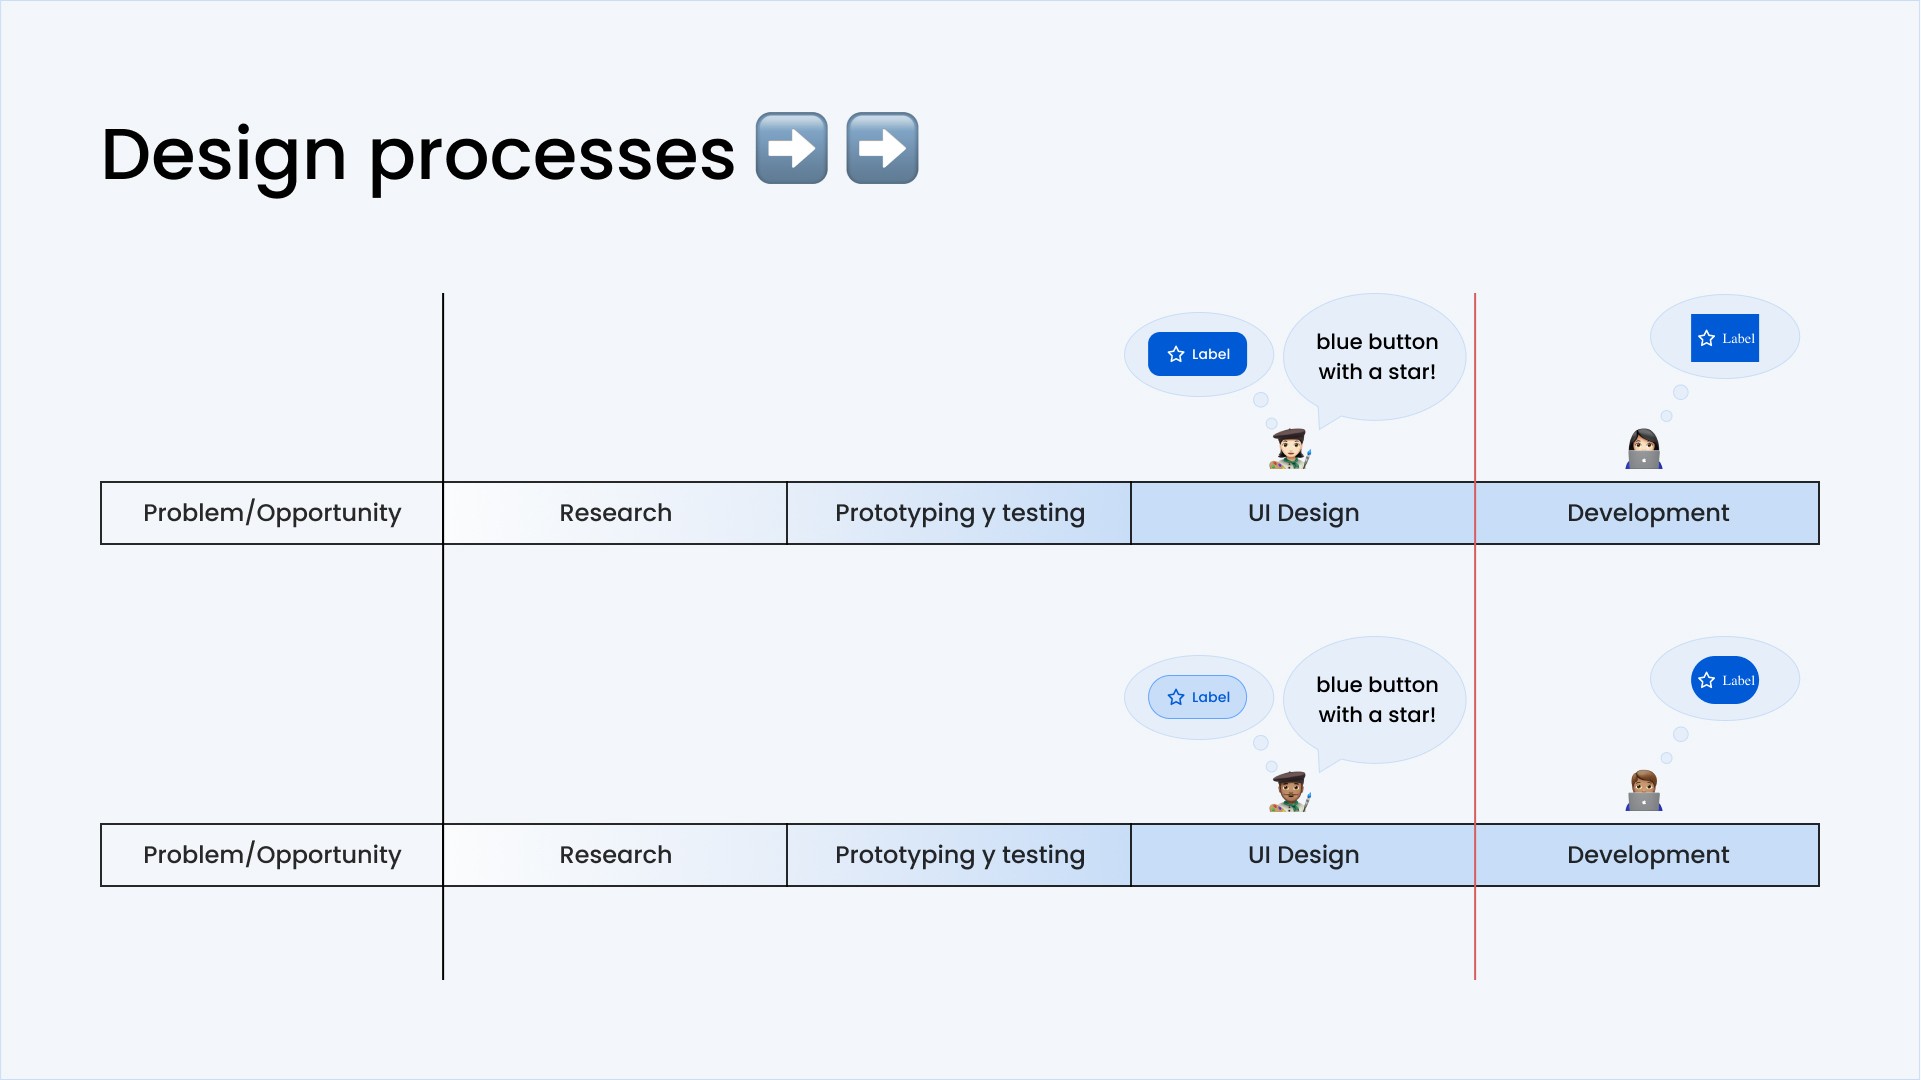Select the UI Design column header top row

(x=1302, y=513)
